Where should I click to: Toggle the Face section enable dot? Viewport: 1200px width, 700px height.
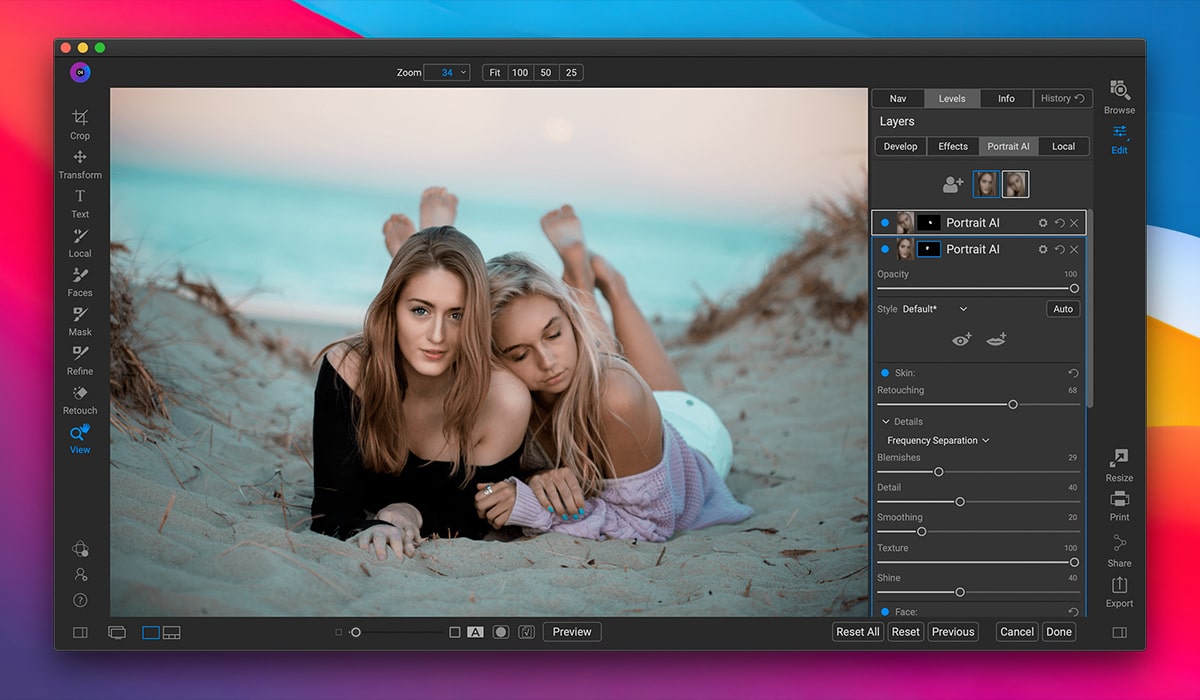tap(885, 611)
